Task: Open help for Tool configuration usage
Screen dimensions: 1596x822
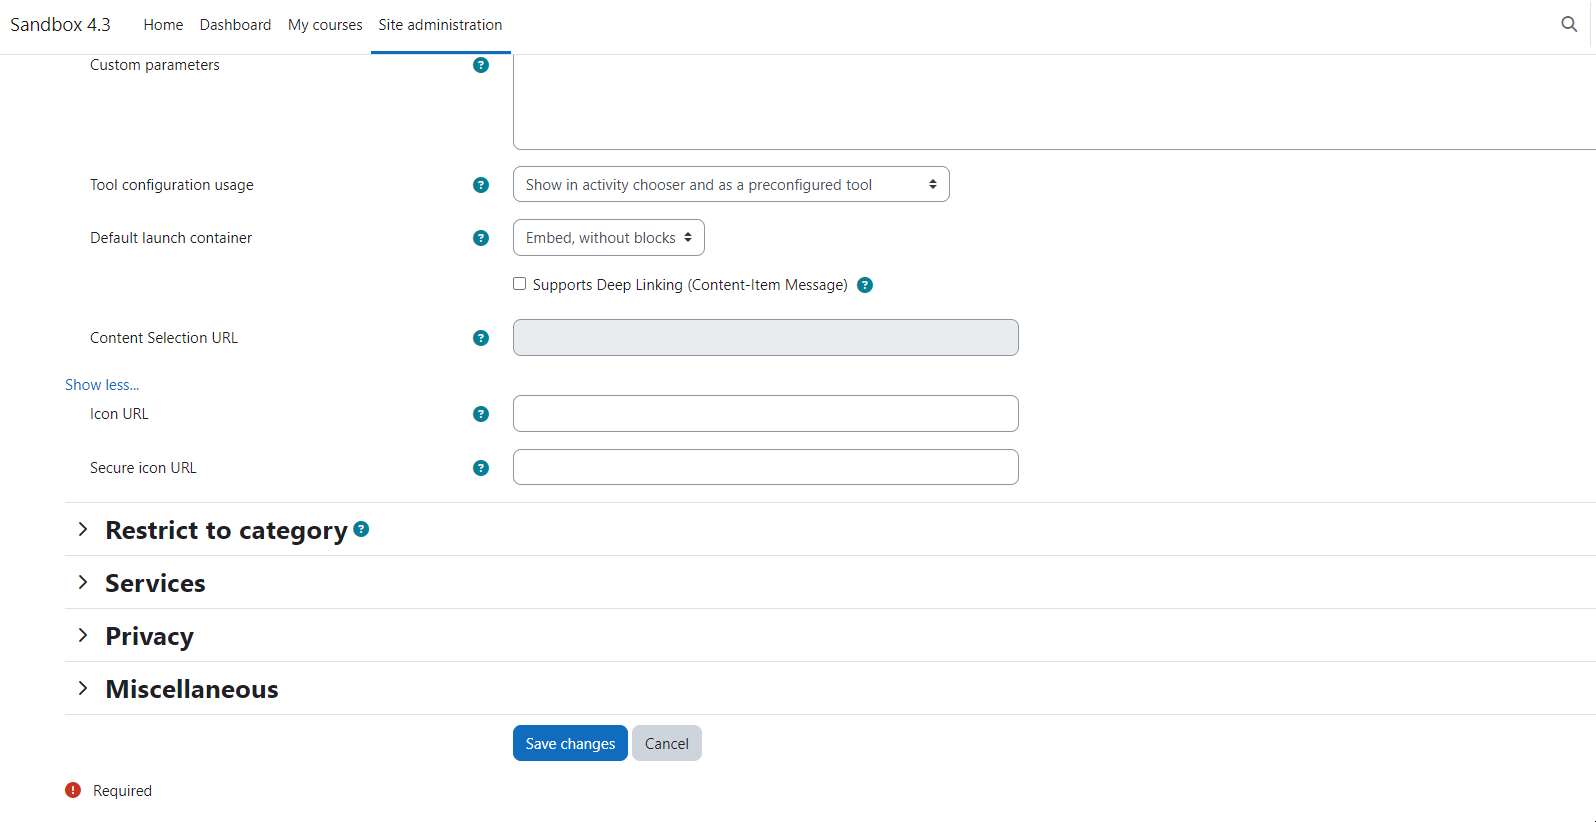Action: point(481,185)
